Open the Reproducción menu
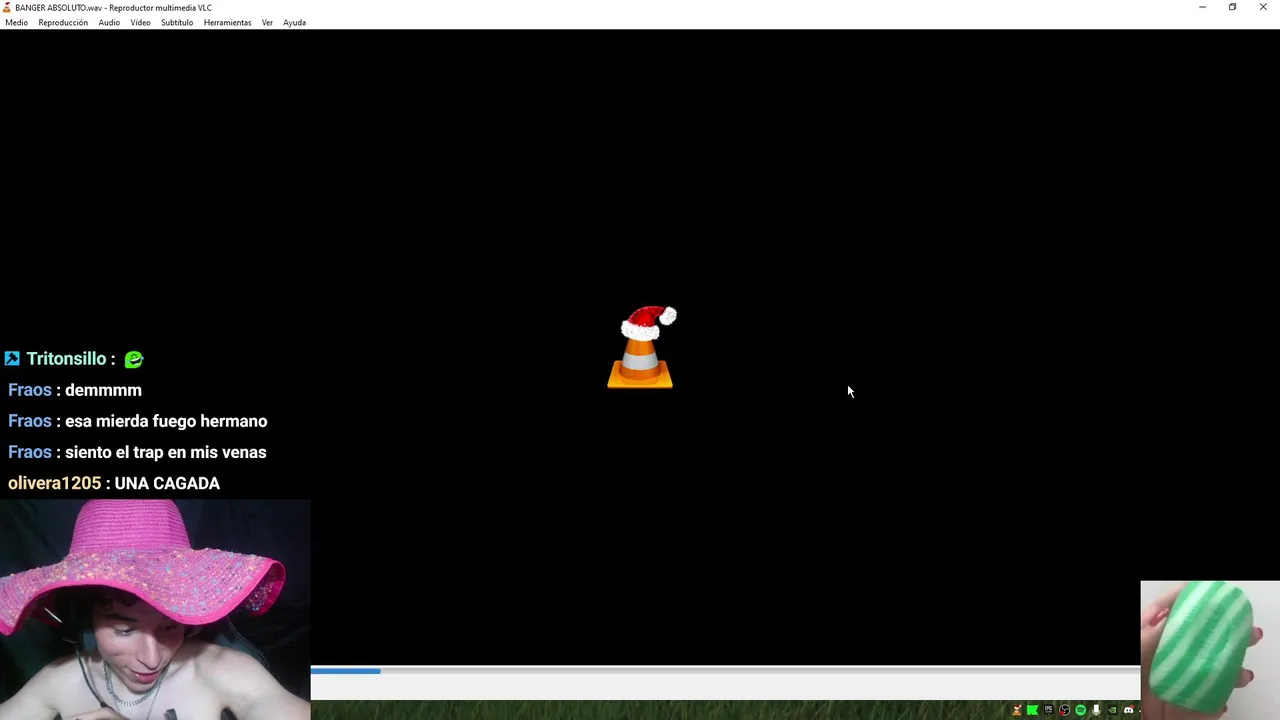 pyautogui.click(x=63, y=22)
